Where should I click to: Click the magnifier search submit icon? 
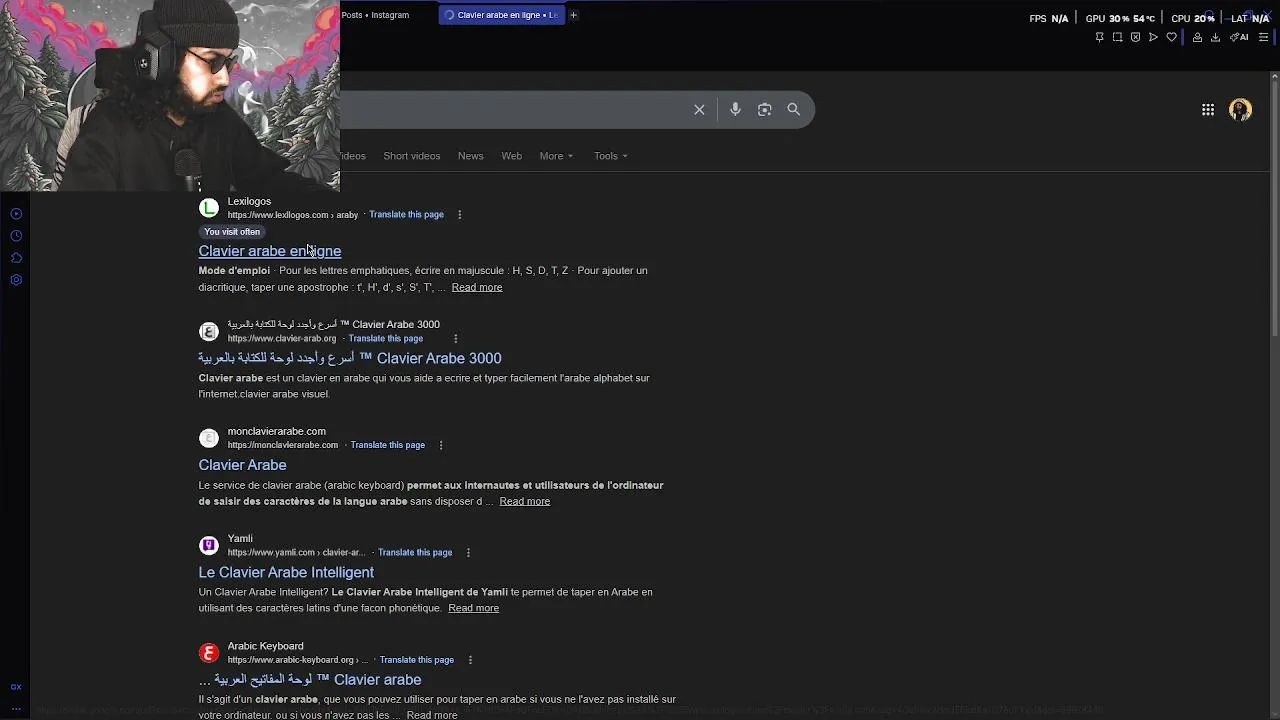[793, 110]
